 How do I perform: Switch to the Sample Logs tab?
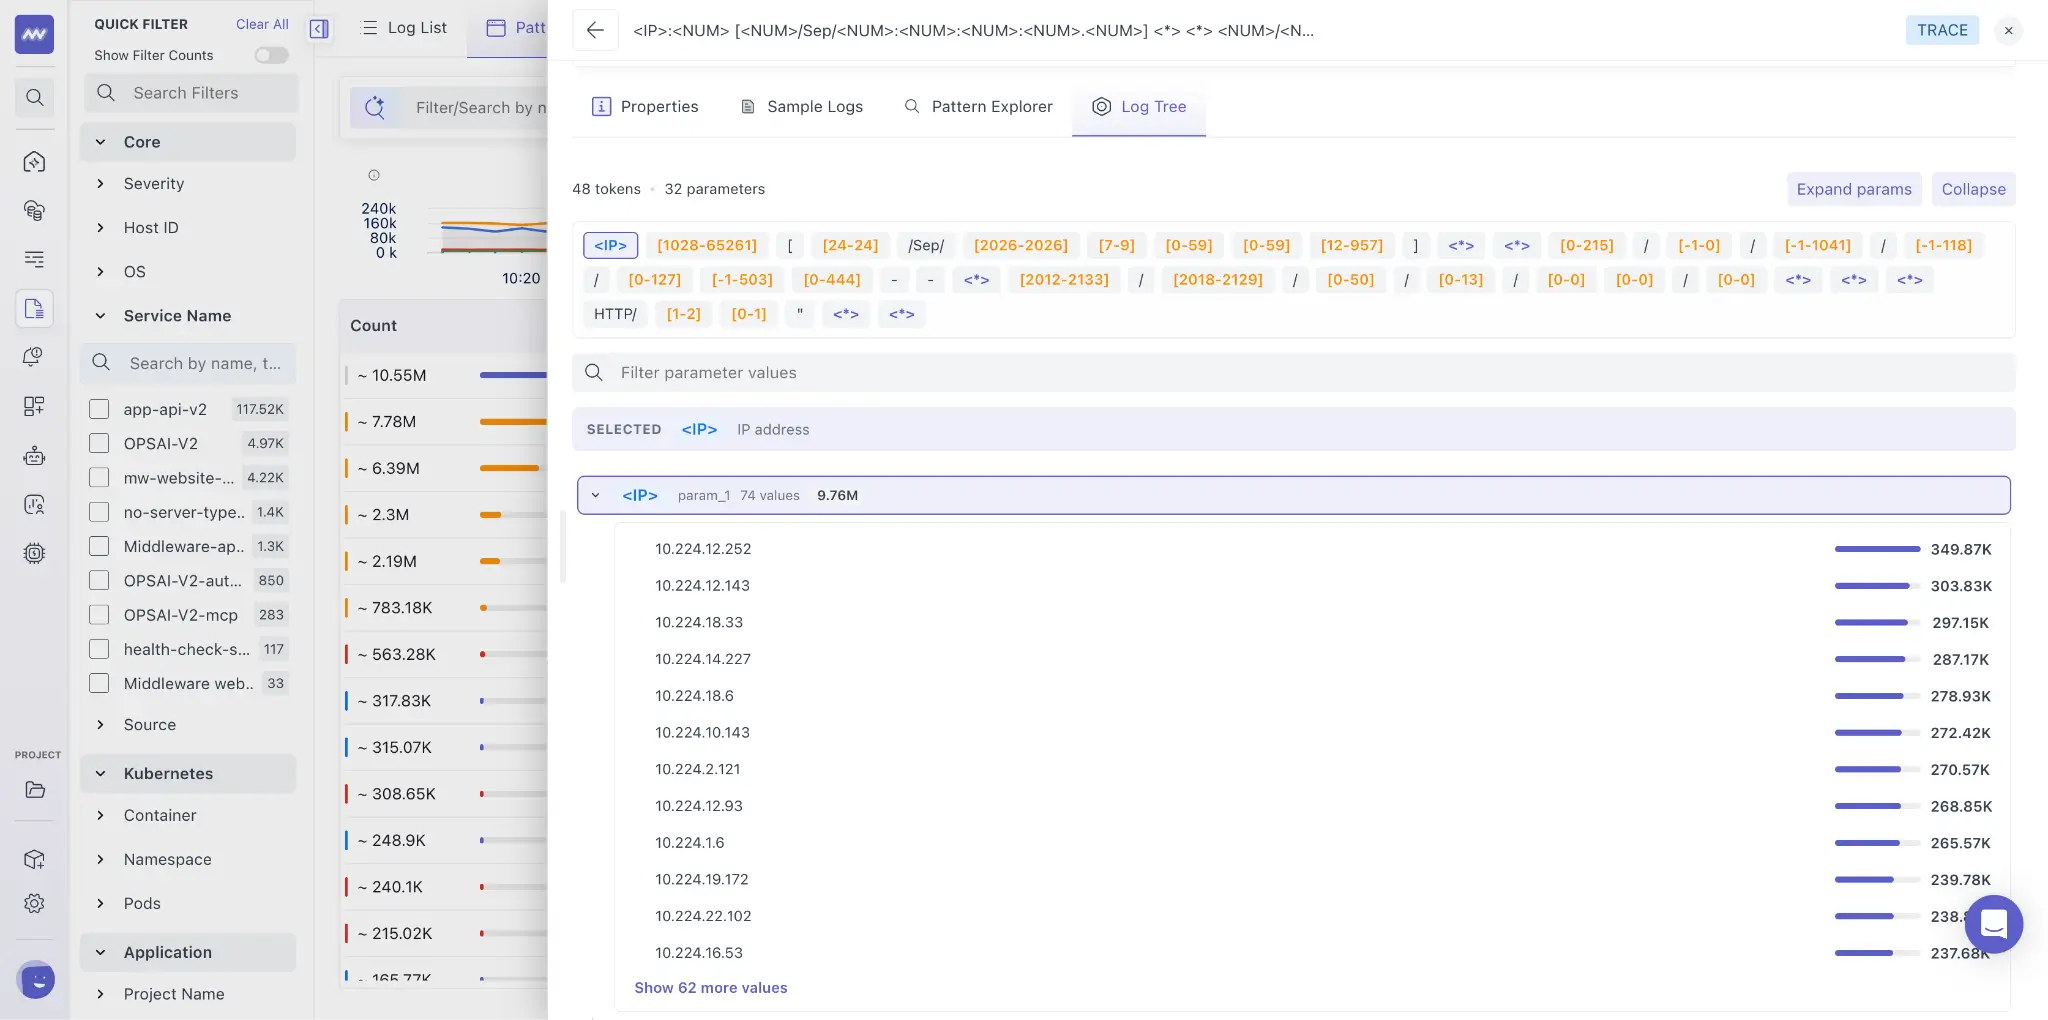(801, 107)
